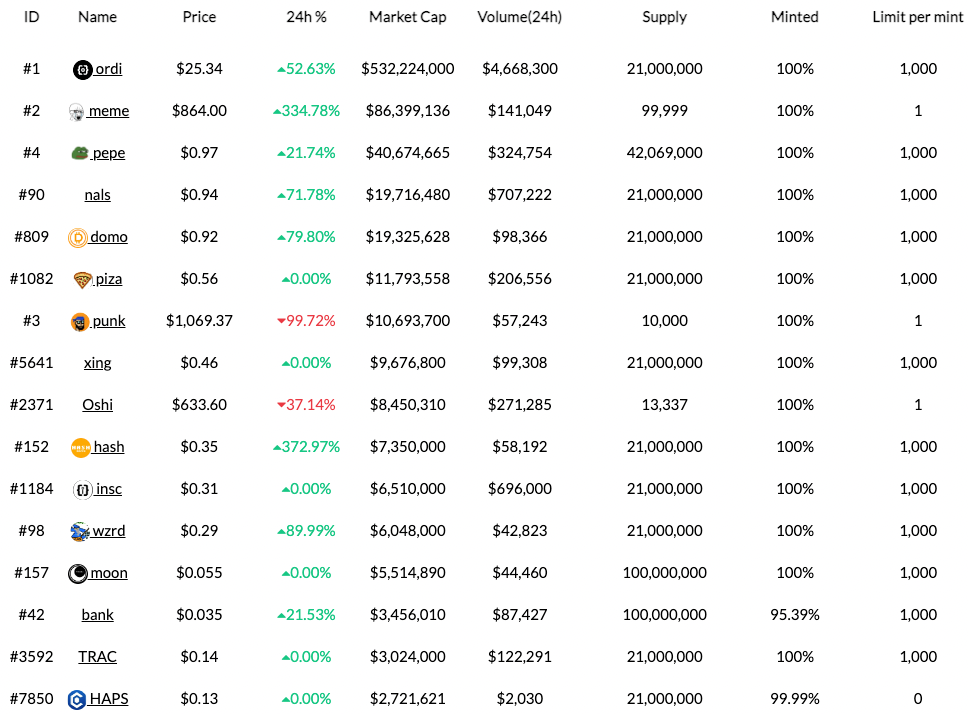Open the TRAC token link
Image resolution: width=968 pixels, height=714 pixels.
[x=97, y=657]
